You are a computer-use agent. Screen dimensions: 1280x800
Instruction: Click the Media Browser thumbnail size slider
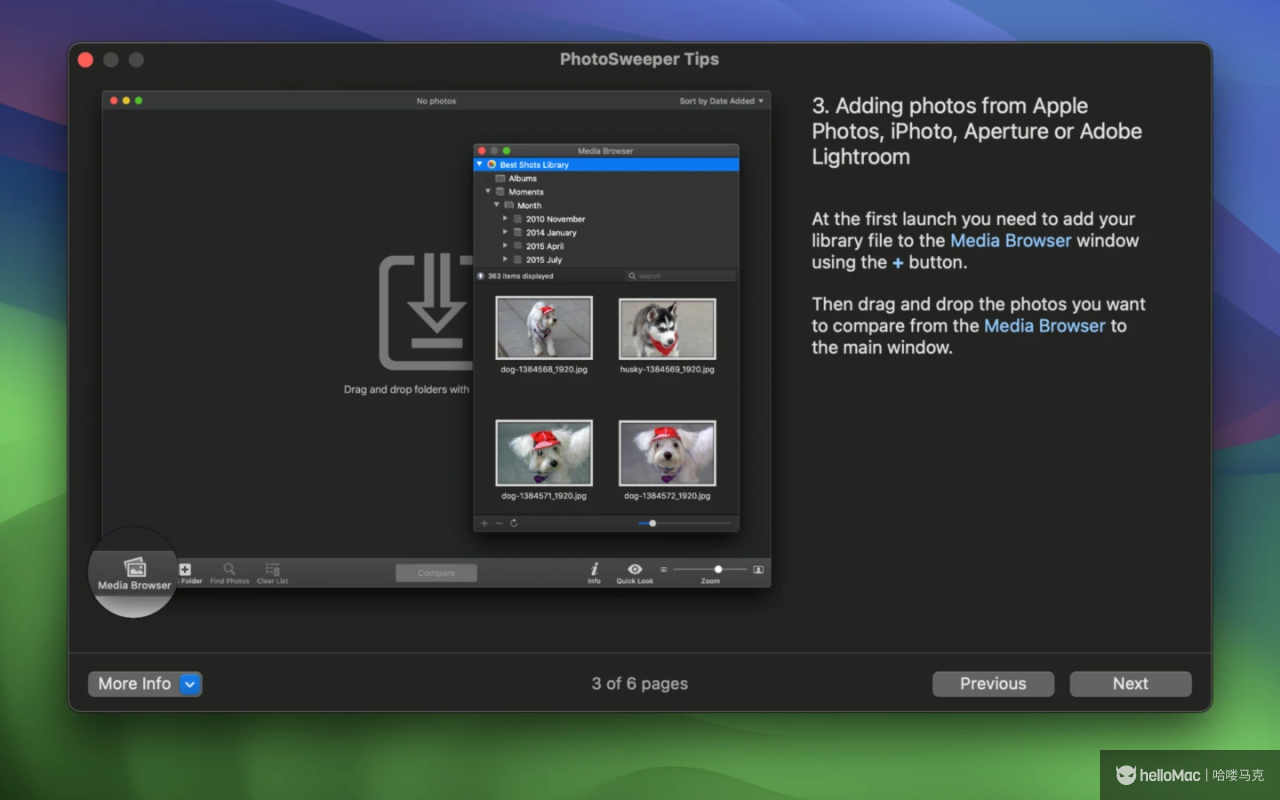coord(685,523)
